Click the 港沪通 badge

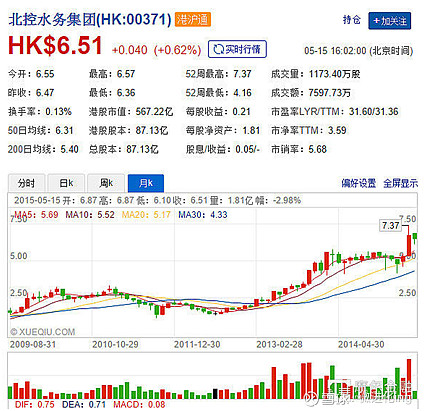tap(192, 20)
